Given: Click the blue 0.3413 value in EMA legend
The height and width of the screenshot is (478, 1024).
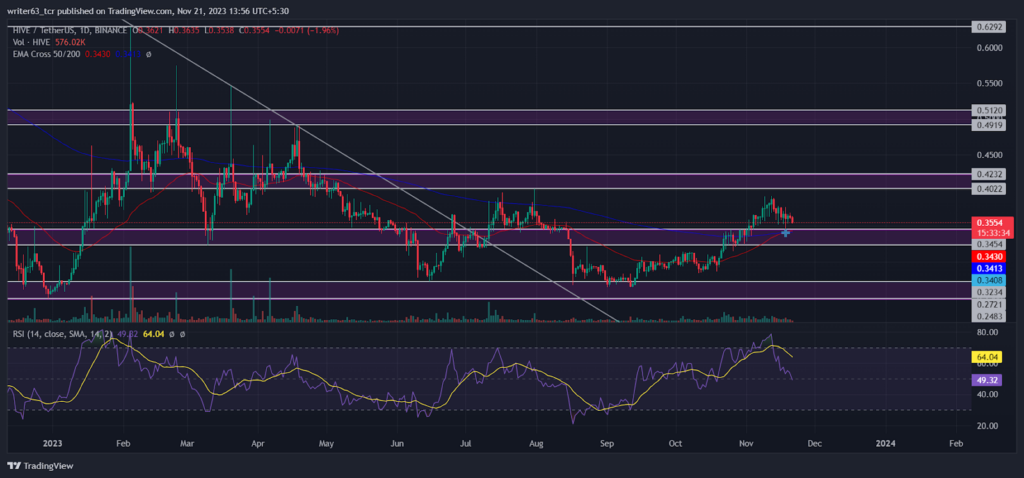Looking at the screenshot, I should 127,54.
